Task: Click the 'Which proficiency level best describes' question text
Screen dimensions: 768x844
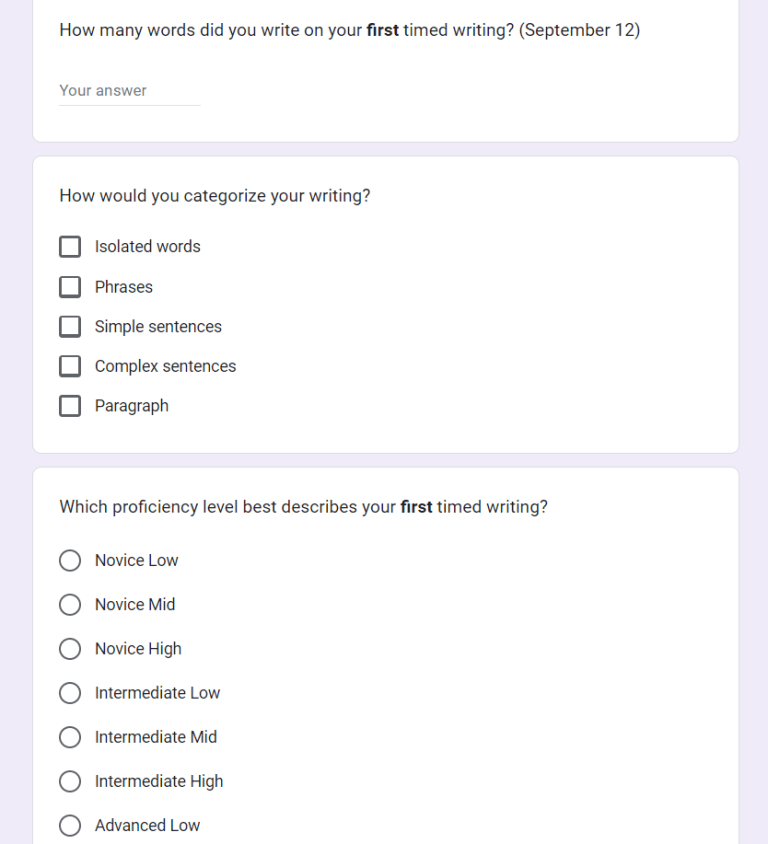Action: point(228,507)
